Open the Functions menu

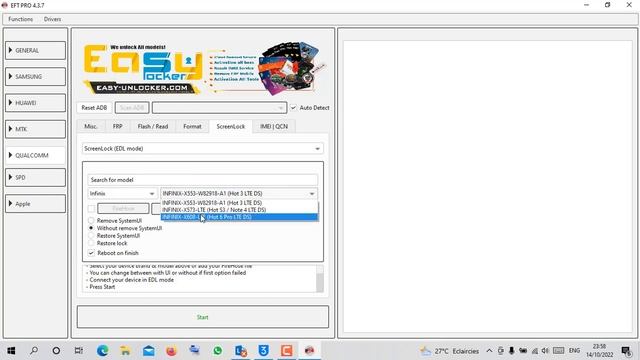click(20, 19)
